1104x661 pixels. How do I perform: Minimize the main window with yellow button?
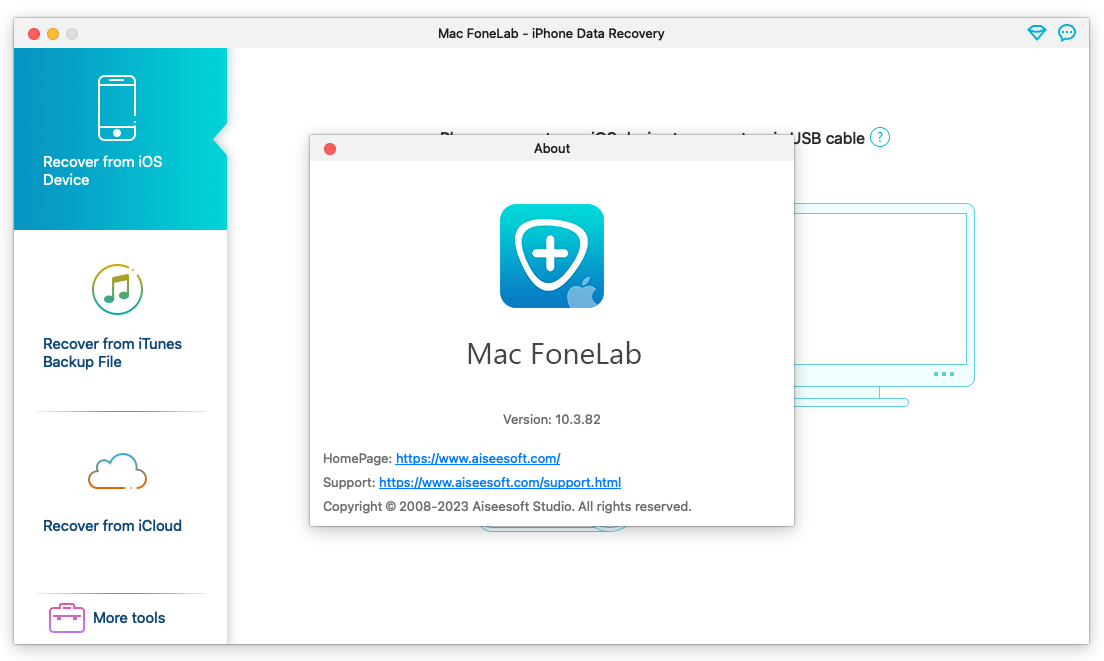click(53, 34)
